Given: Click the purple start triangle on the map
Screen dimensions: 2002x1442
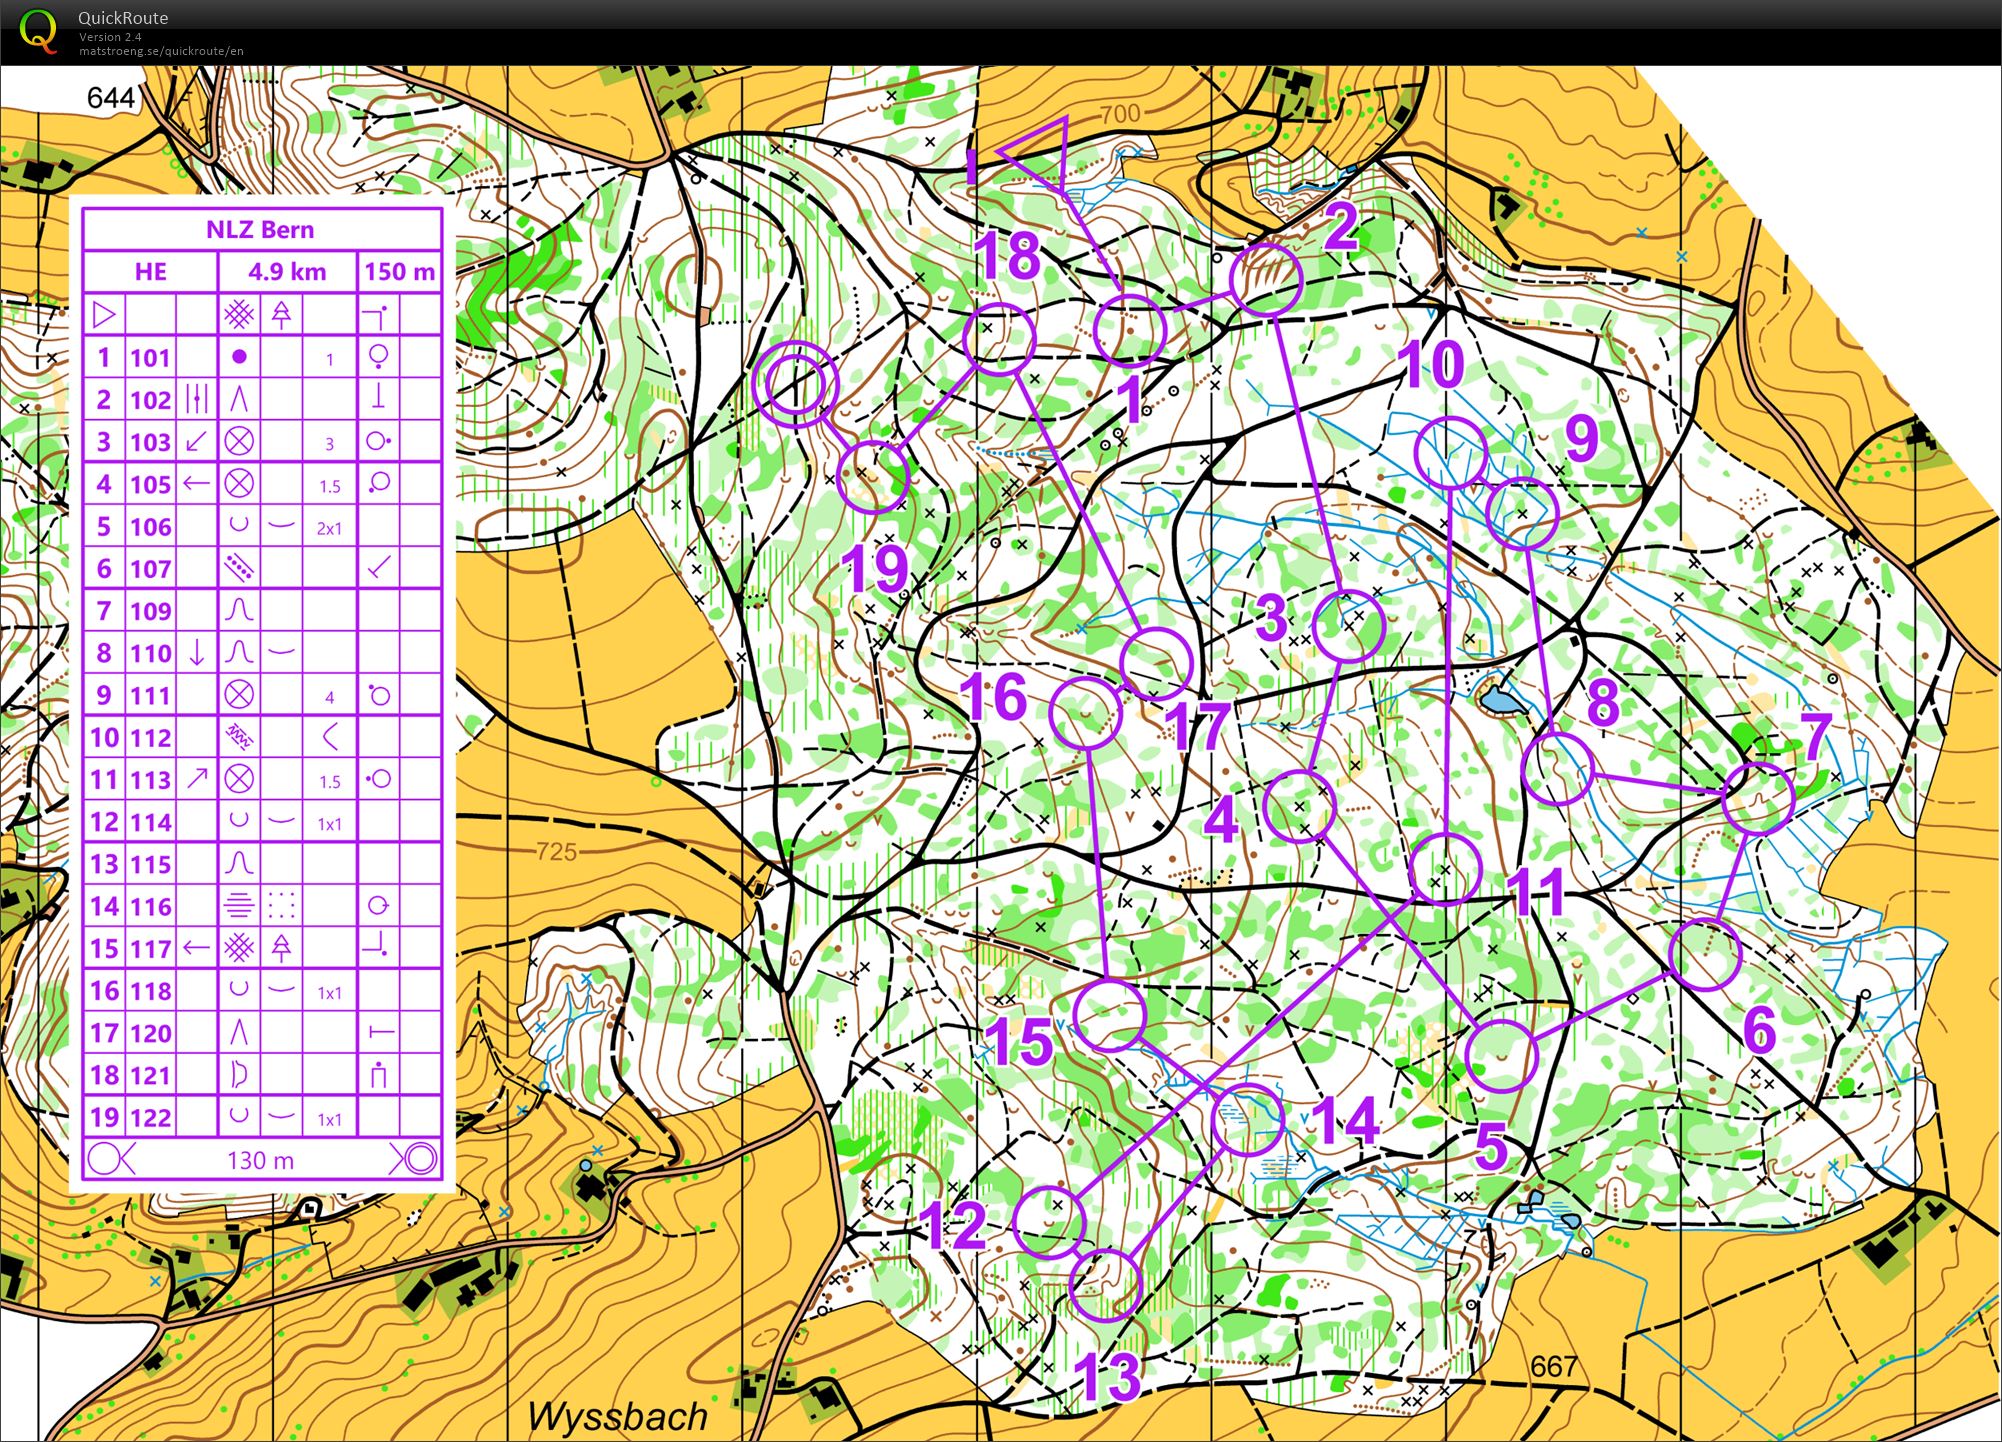Looking at the screenshot, I should [1042, 152].
